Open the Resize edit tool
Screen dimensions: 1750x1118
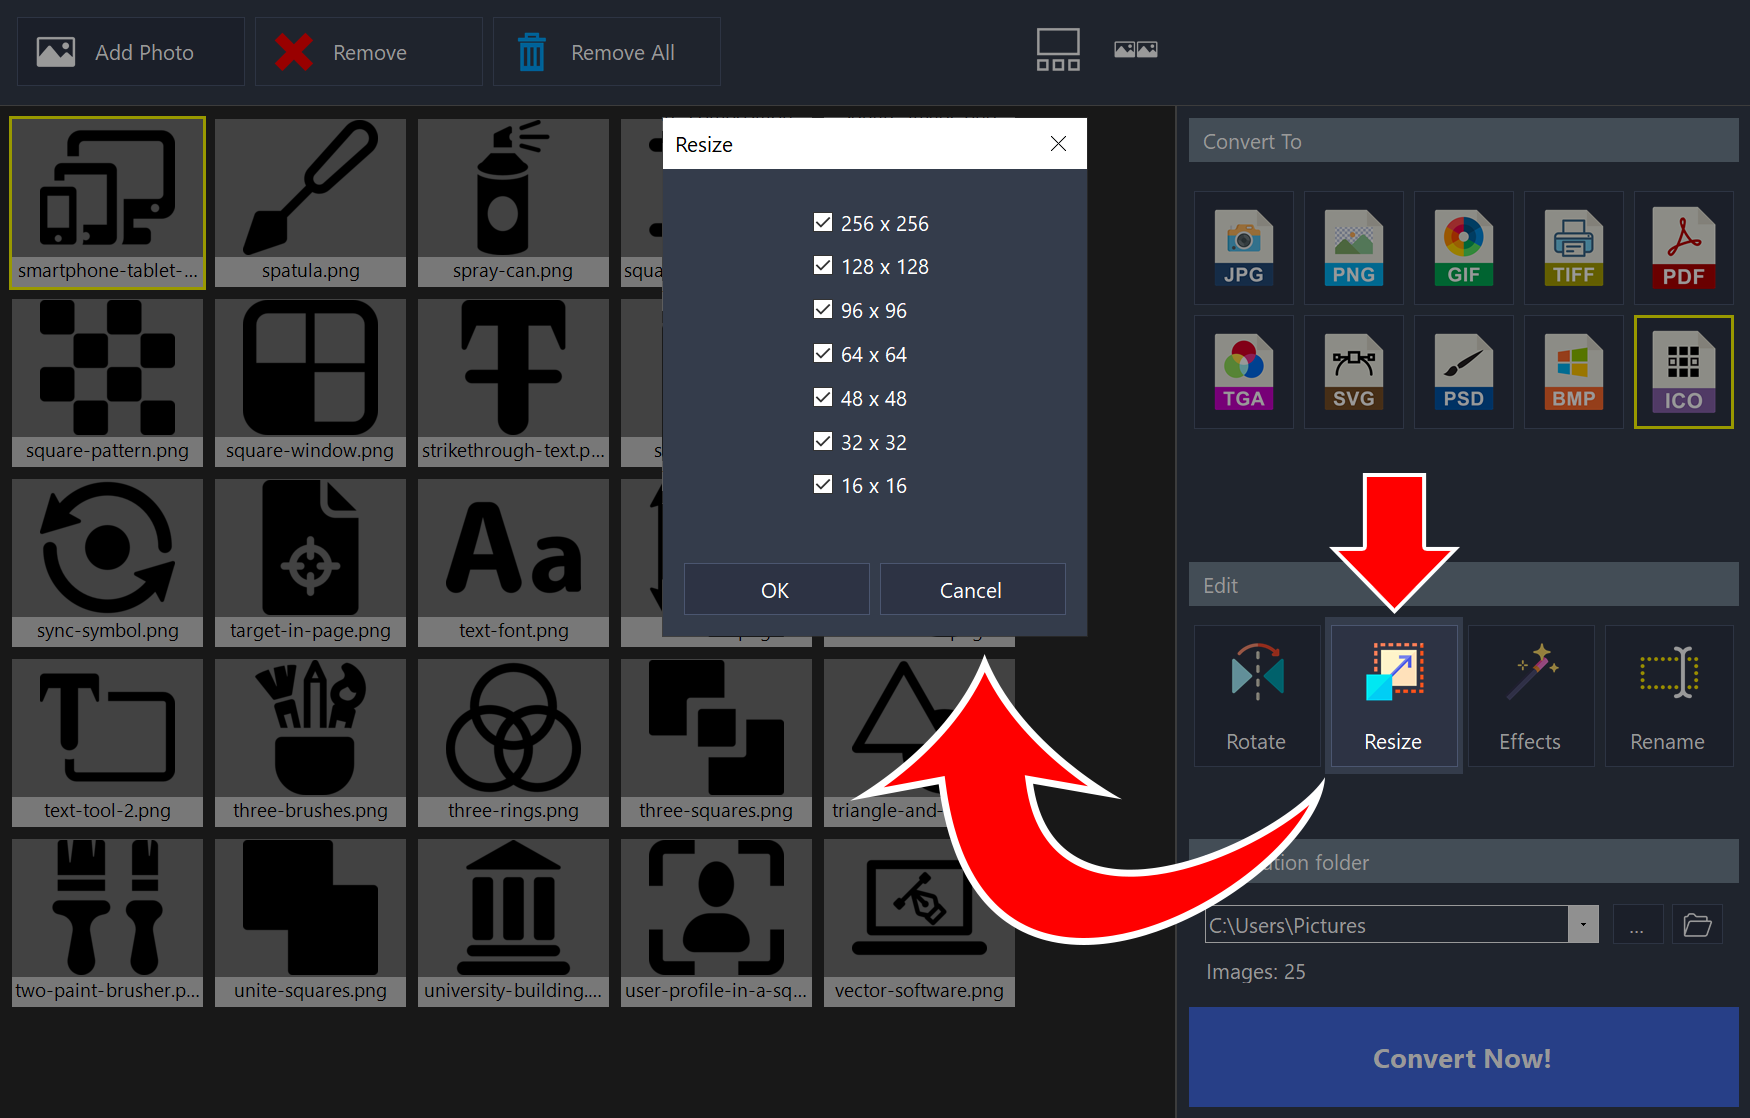pyautogui.click(x=1393, y=696)
